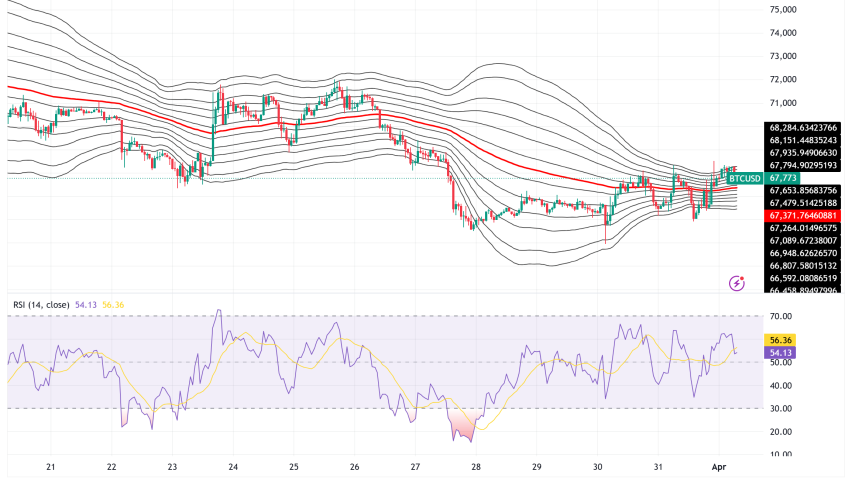852x485 pixels.
Task: Click date 28 on the time axis
Action: (x=476, y=467)
